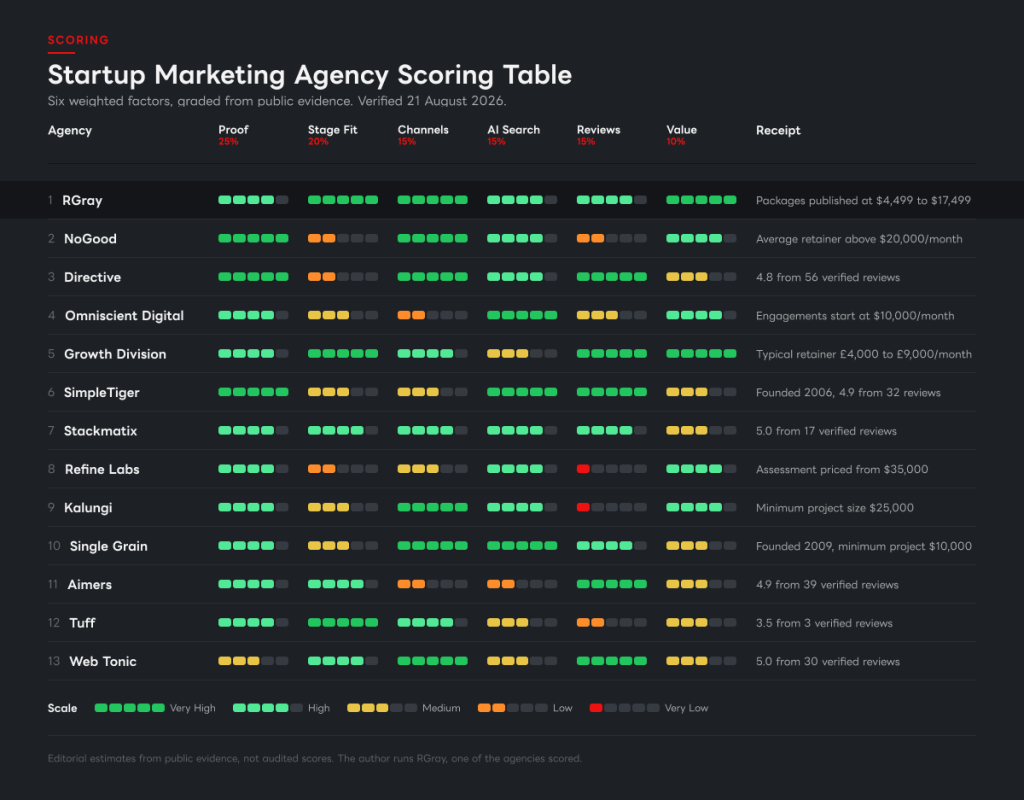Click Directive's Value score bar
1024x800 pixels.
(x=701, y=277)
